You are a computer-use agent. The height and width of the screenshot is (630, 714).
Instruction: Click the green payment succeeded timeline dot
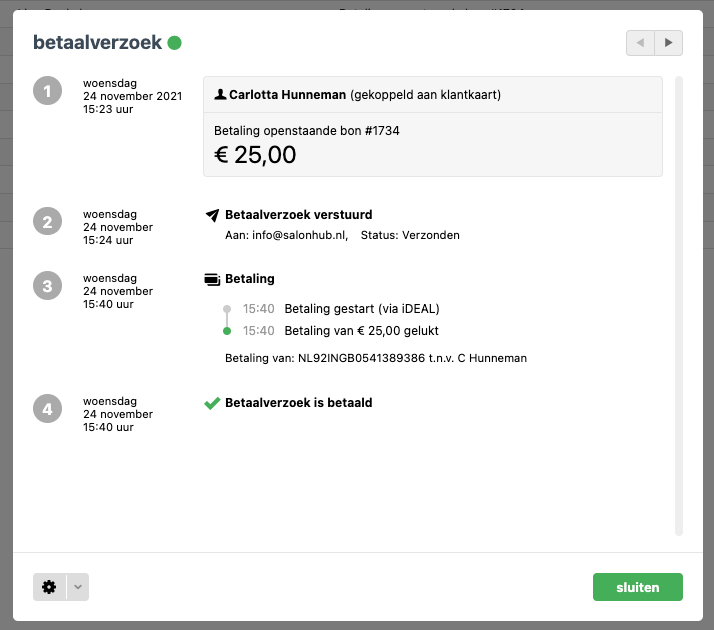[x=227, y=331]
